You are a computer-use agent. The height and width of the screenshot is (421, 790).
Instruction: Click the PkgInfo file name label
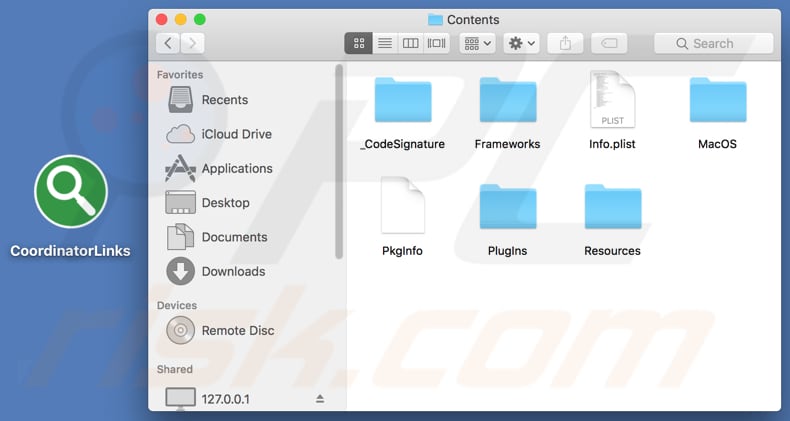[403, 251]
